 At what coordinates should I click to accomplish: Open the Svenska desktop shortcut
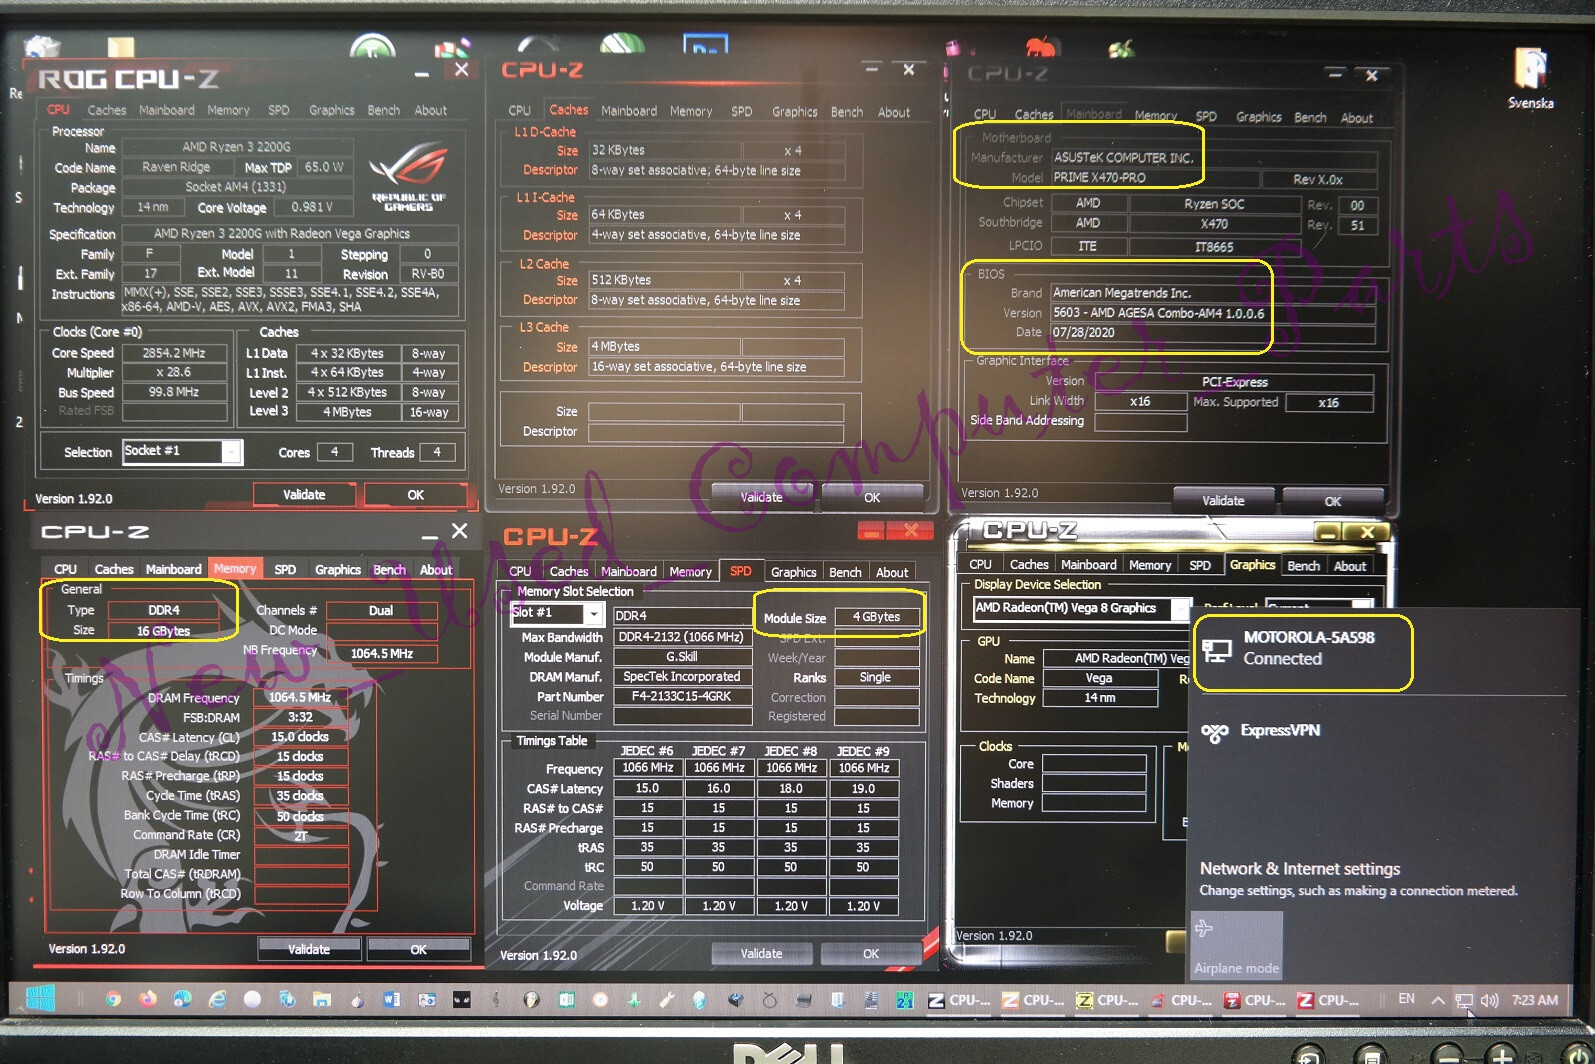[x=1530, y=78]
